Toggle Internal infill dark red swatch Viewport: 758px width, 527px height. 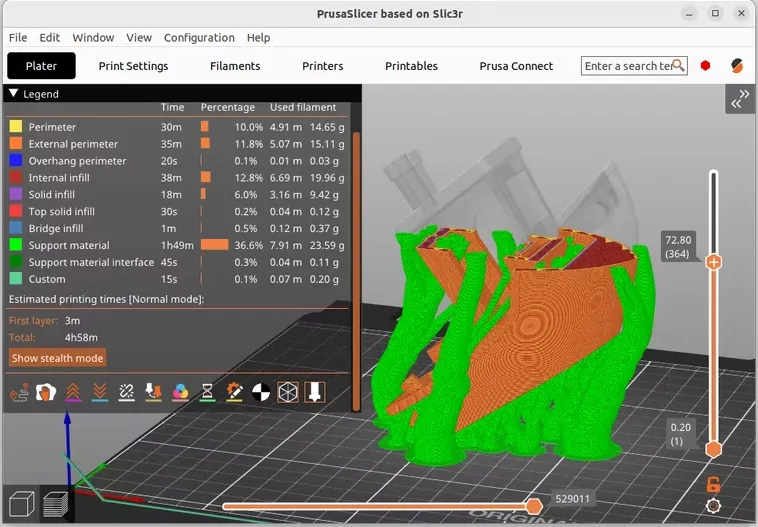coord(16,177)
